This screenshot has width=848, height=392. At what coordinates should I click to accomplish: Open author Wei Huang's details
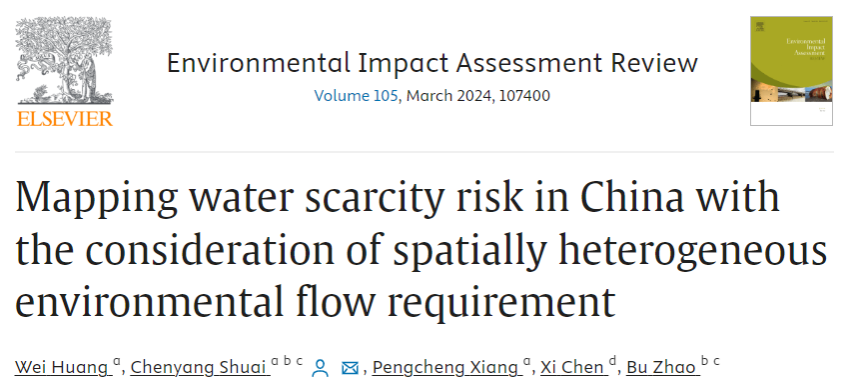[61, 368]
